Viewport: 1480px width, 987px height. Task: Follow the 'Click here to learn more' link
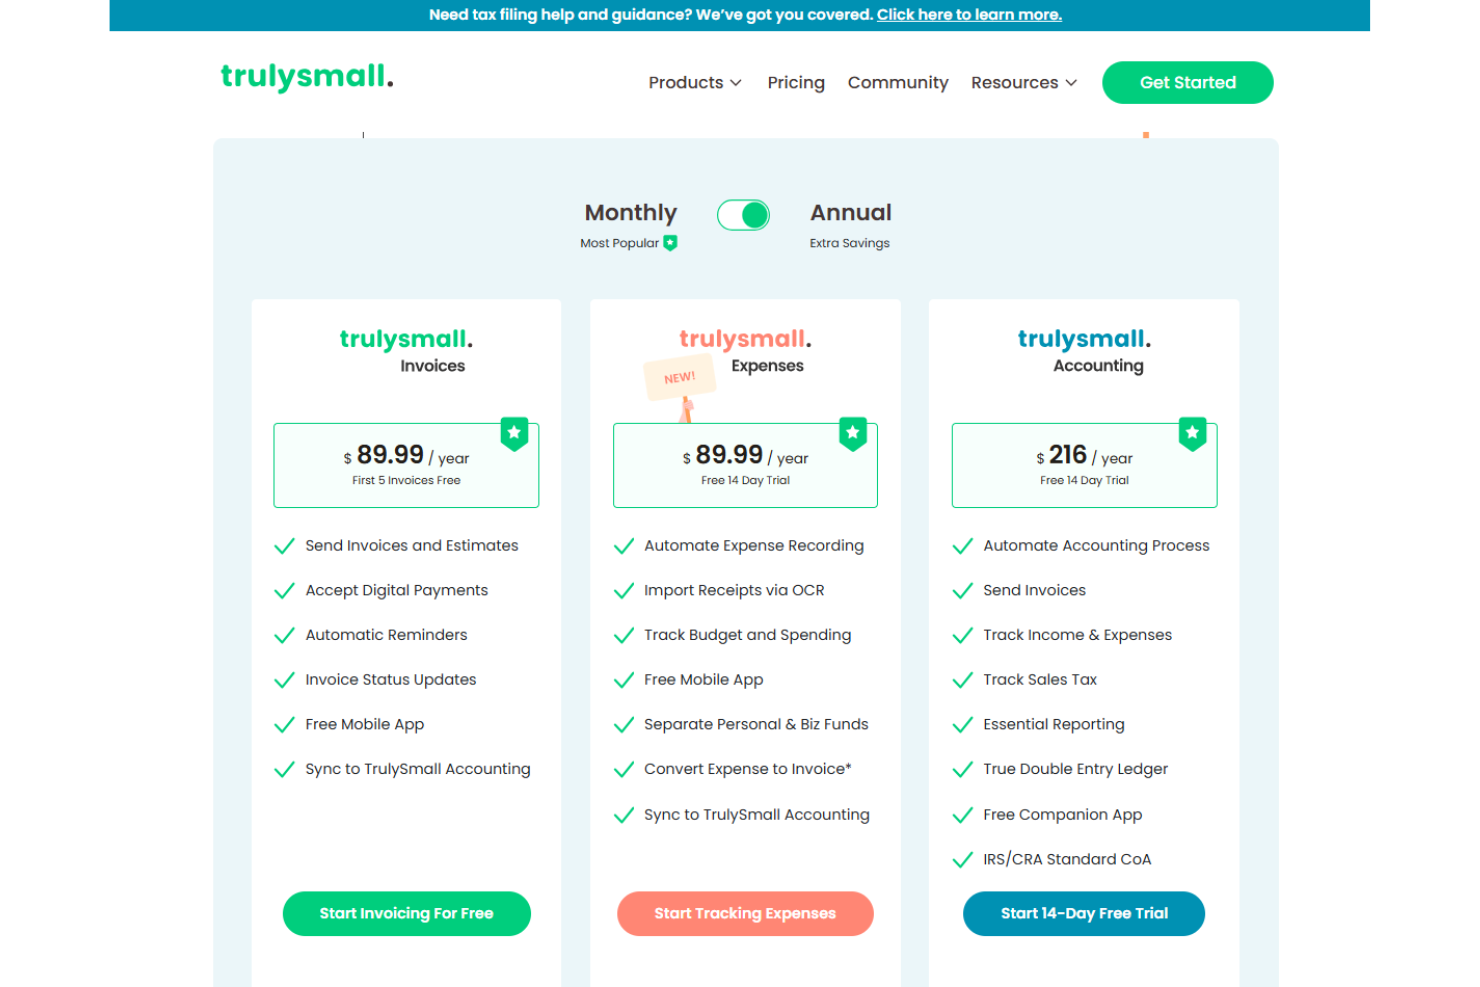[x=969, y=15]
